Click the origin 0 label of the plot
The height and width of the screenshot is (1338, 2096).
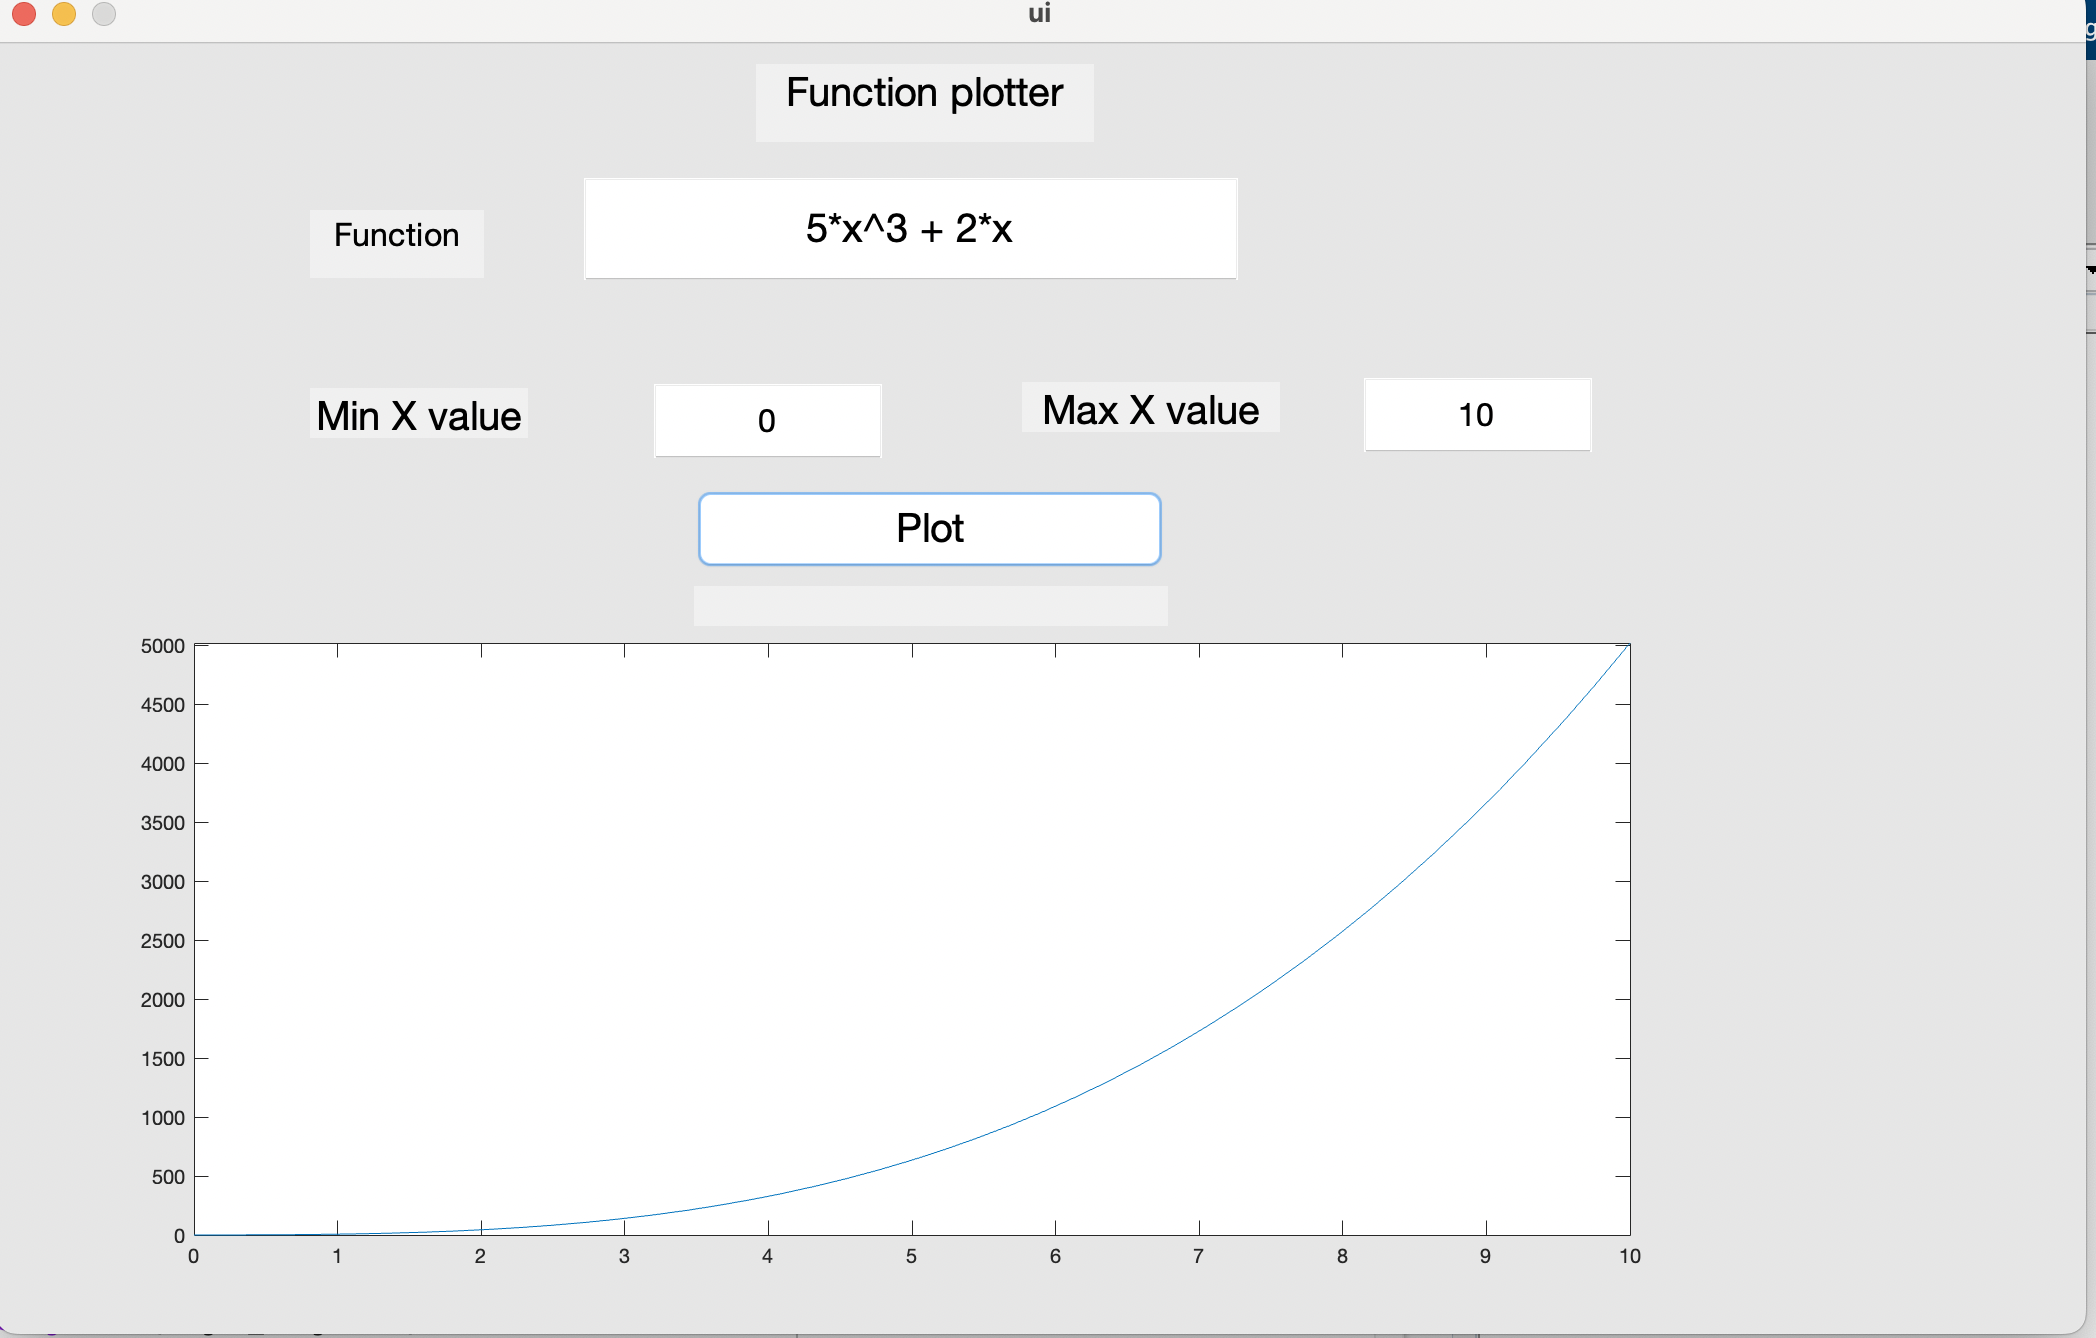click(x=193, y=1257)
